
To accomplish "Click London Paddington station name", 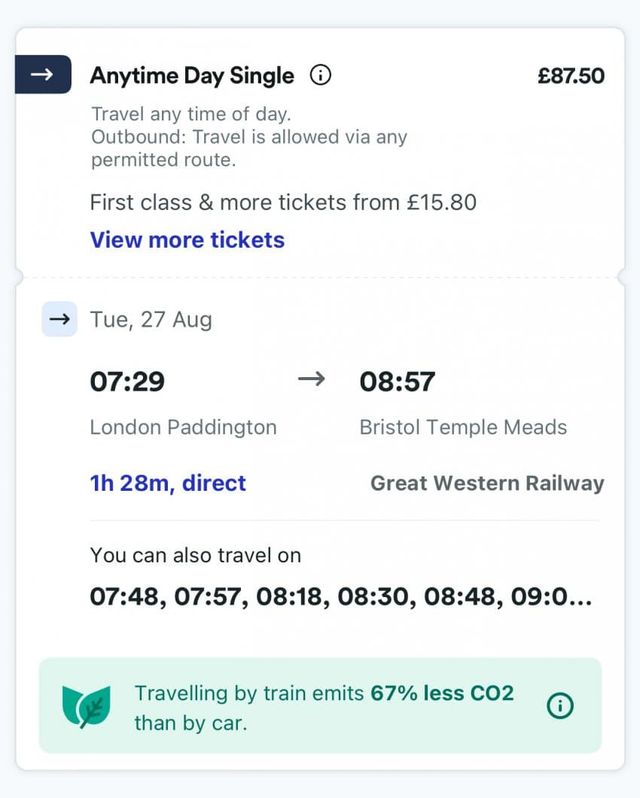I will click(x=183, y=427).
